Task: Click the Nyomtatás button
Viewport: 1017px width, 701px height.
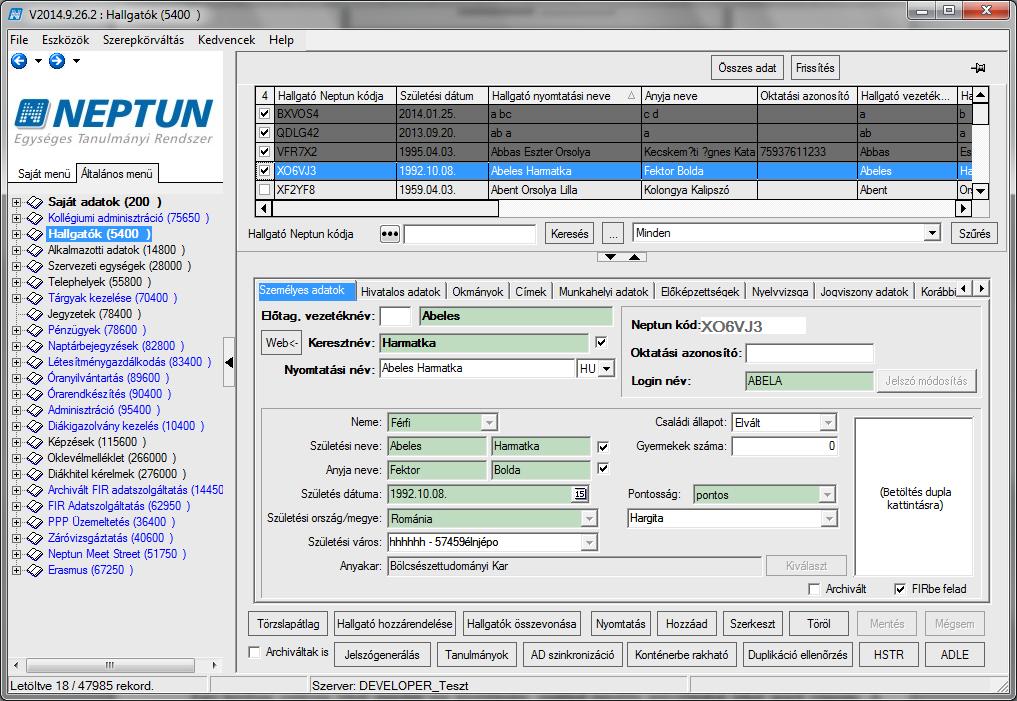Action: point(621,624)
